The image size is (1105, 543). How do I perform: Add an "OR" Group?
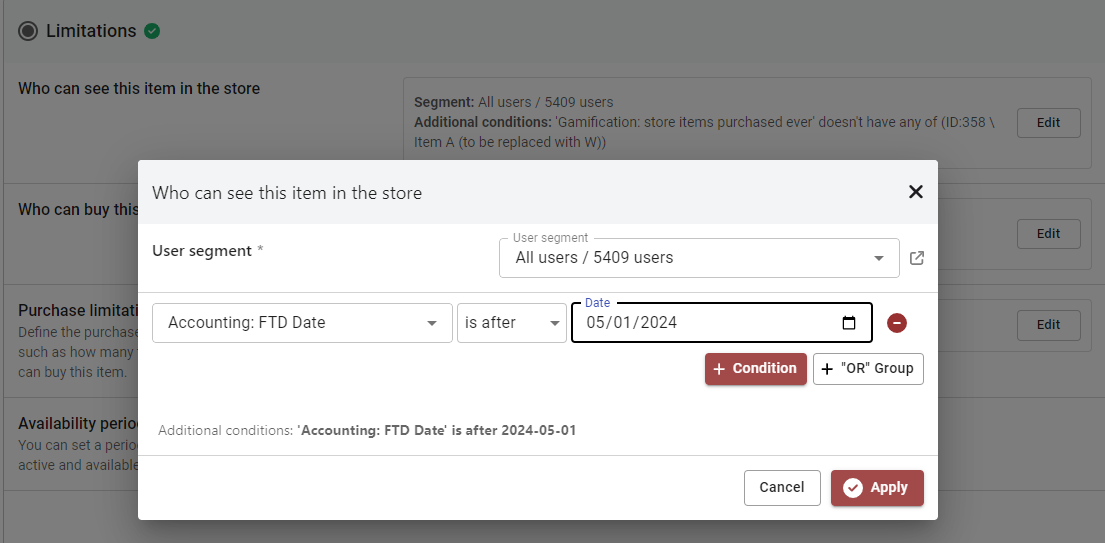[867, 368]
